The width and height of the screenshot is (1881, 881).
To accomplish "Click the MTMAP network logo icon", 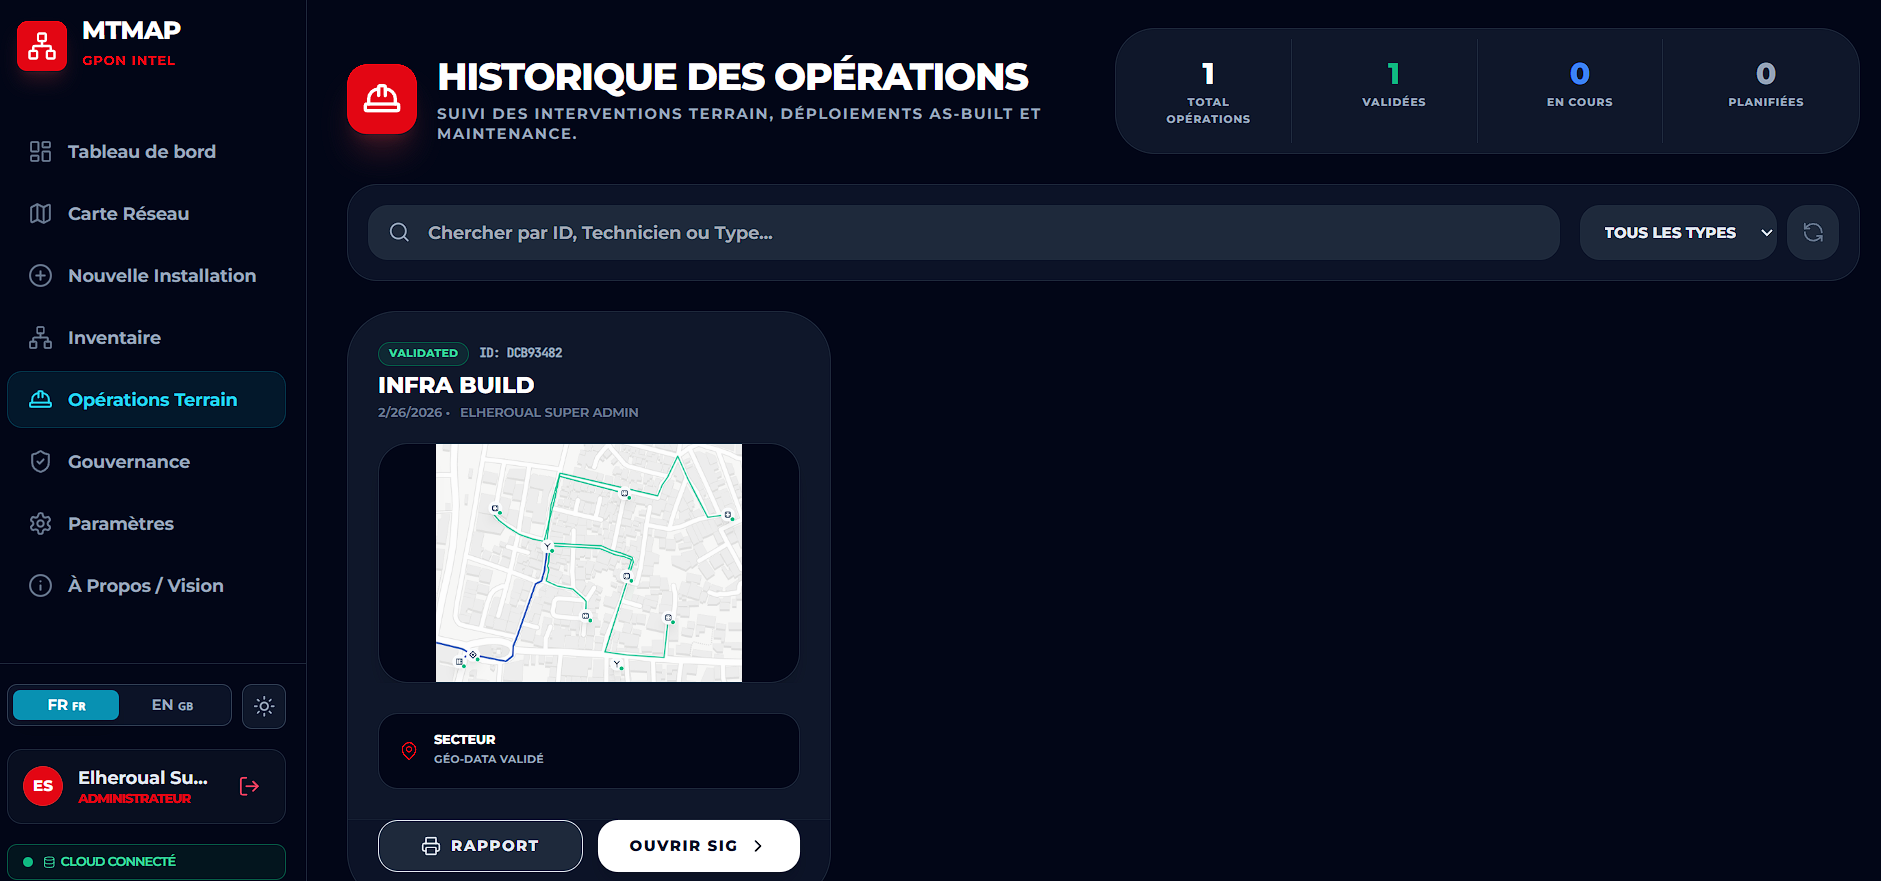I will 42,46.
